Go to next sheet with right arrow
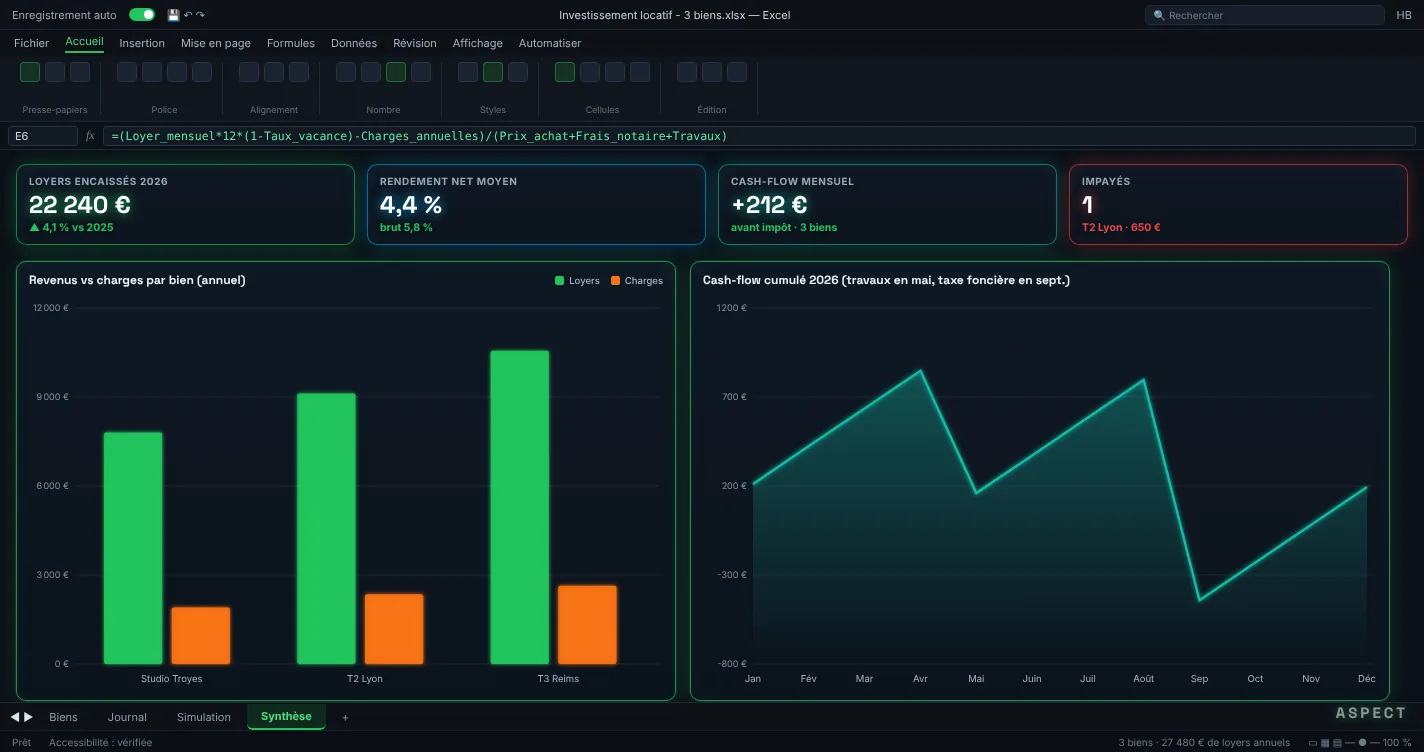 coord(28,717)
